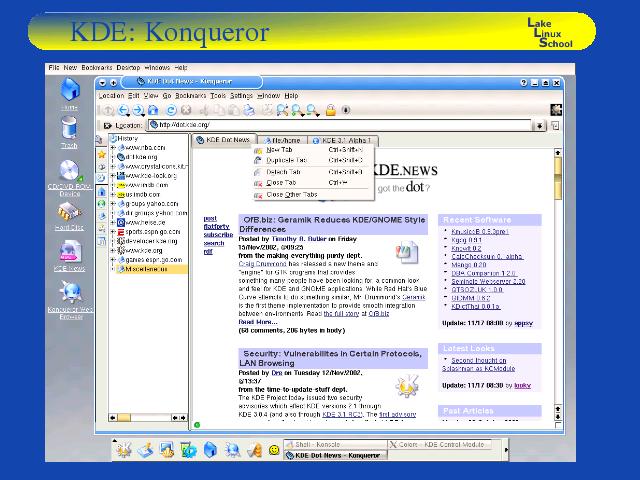The width and height of the screenshot is (640, 480).
Task: Open the 'Second thought on' link
Action: tap(478, 360)
